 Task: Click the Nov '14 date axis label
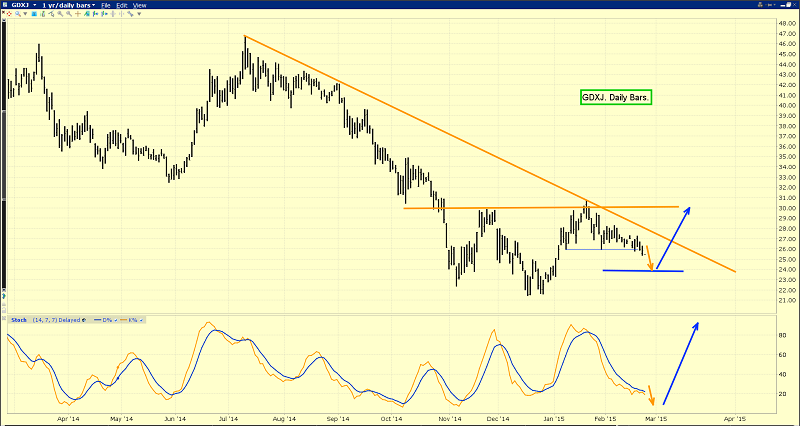coord(448,418)
